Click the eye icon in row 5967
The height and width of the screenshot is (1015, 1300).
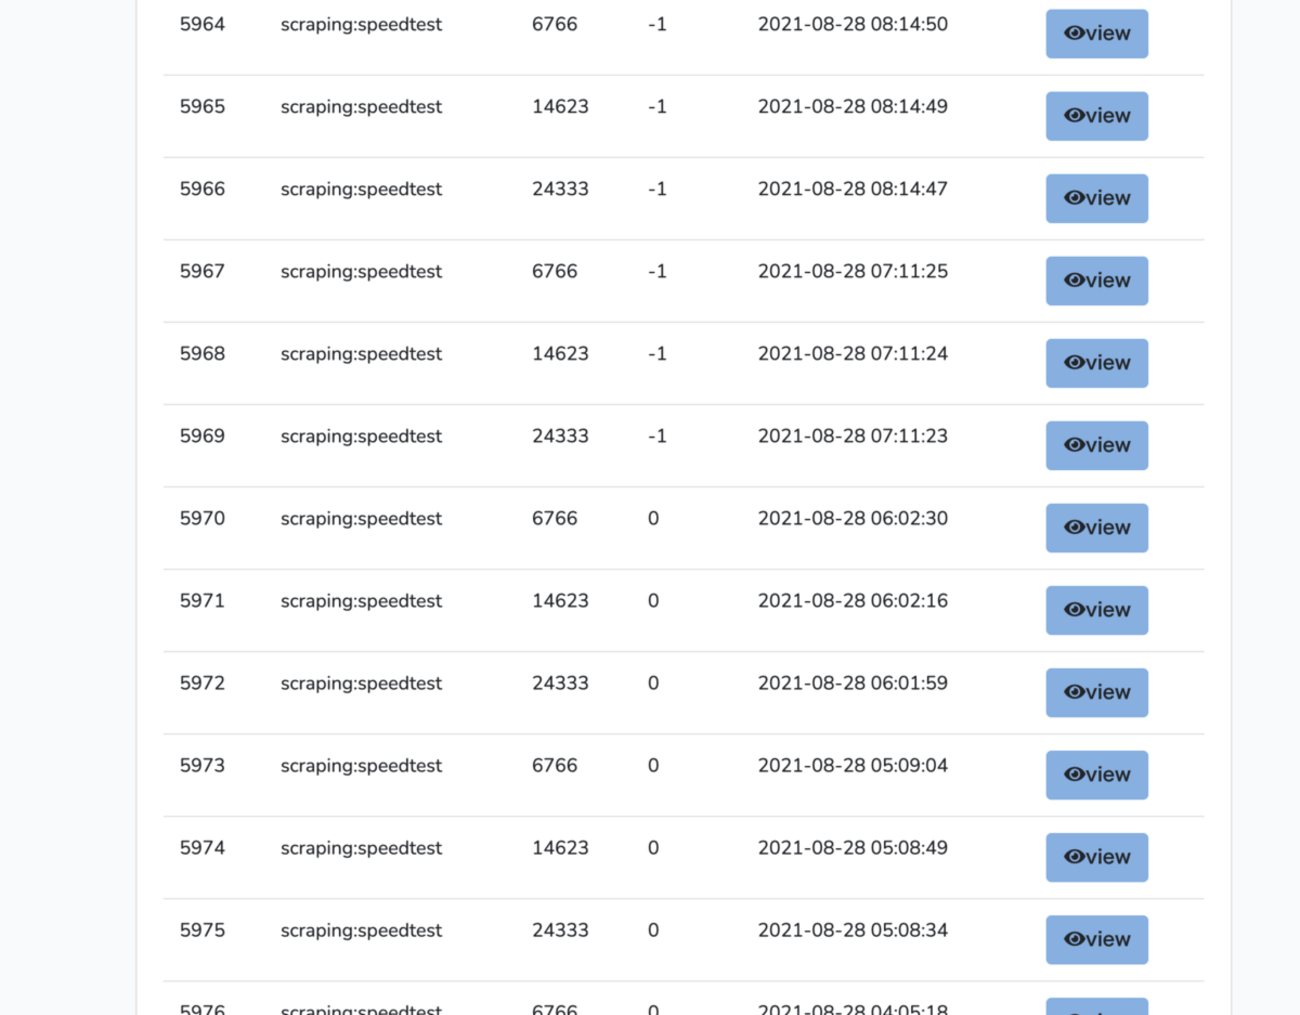[1074, 280]
